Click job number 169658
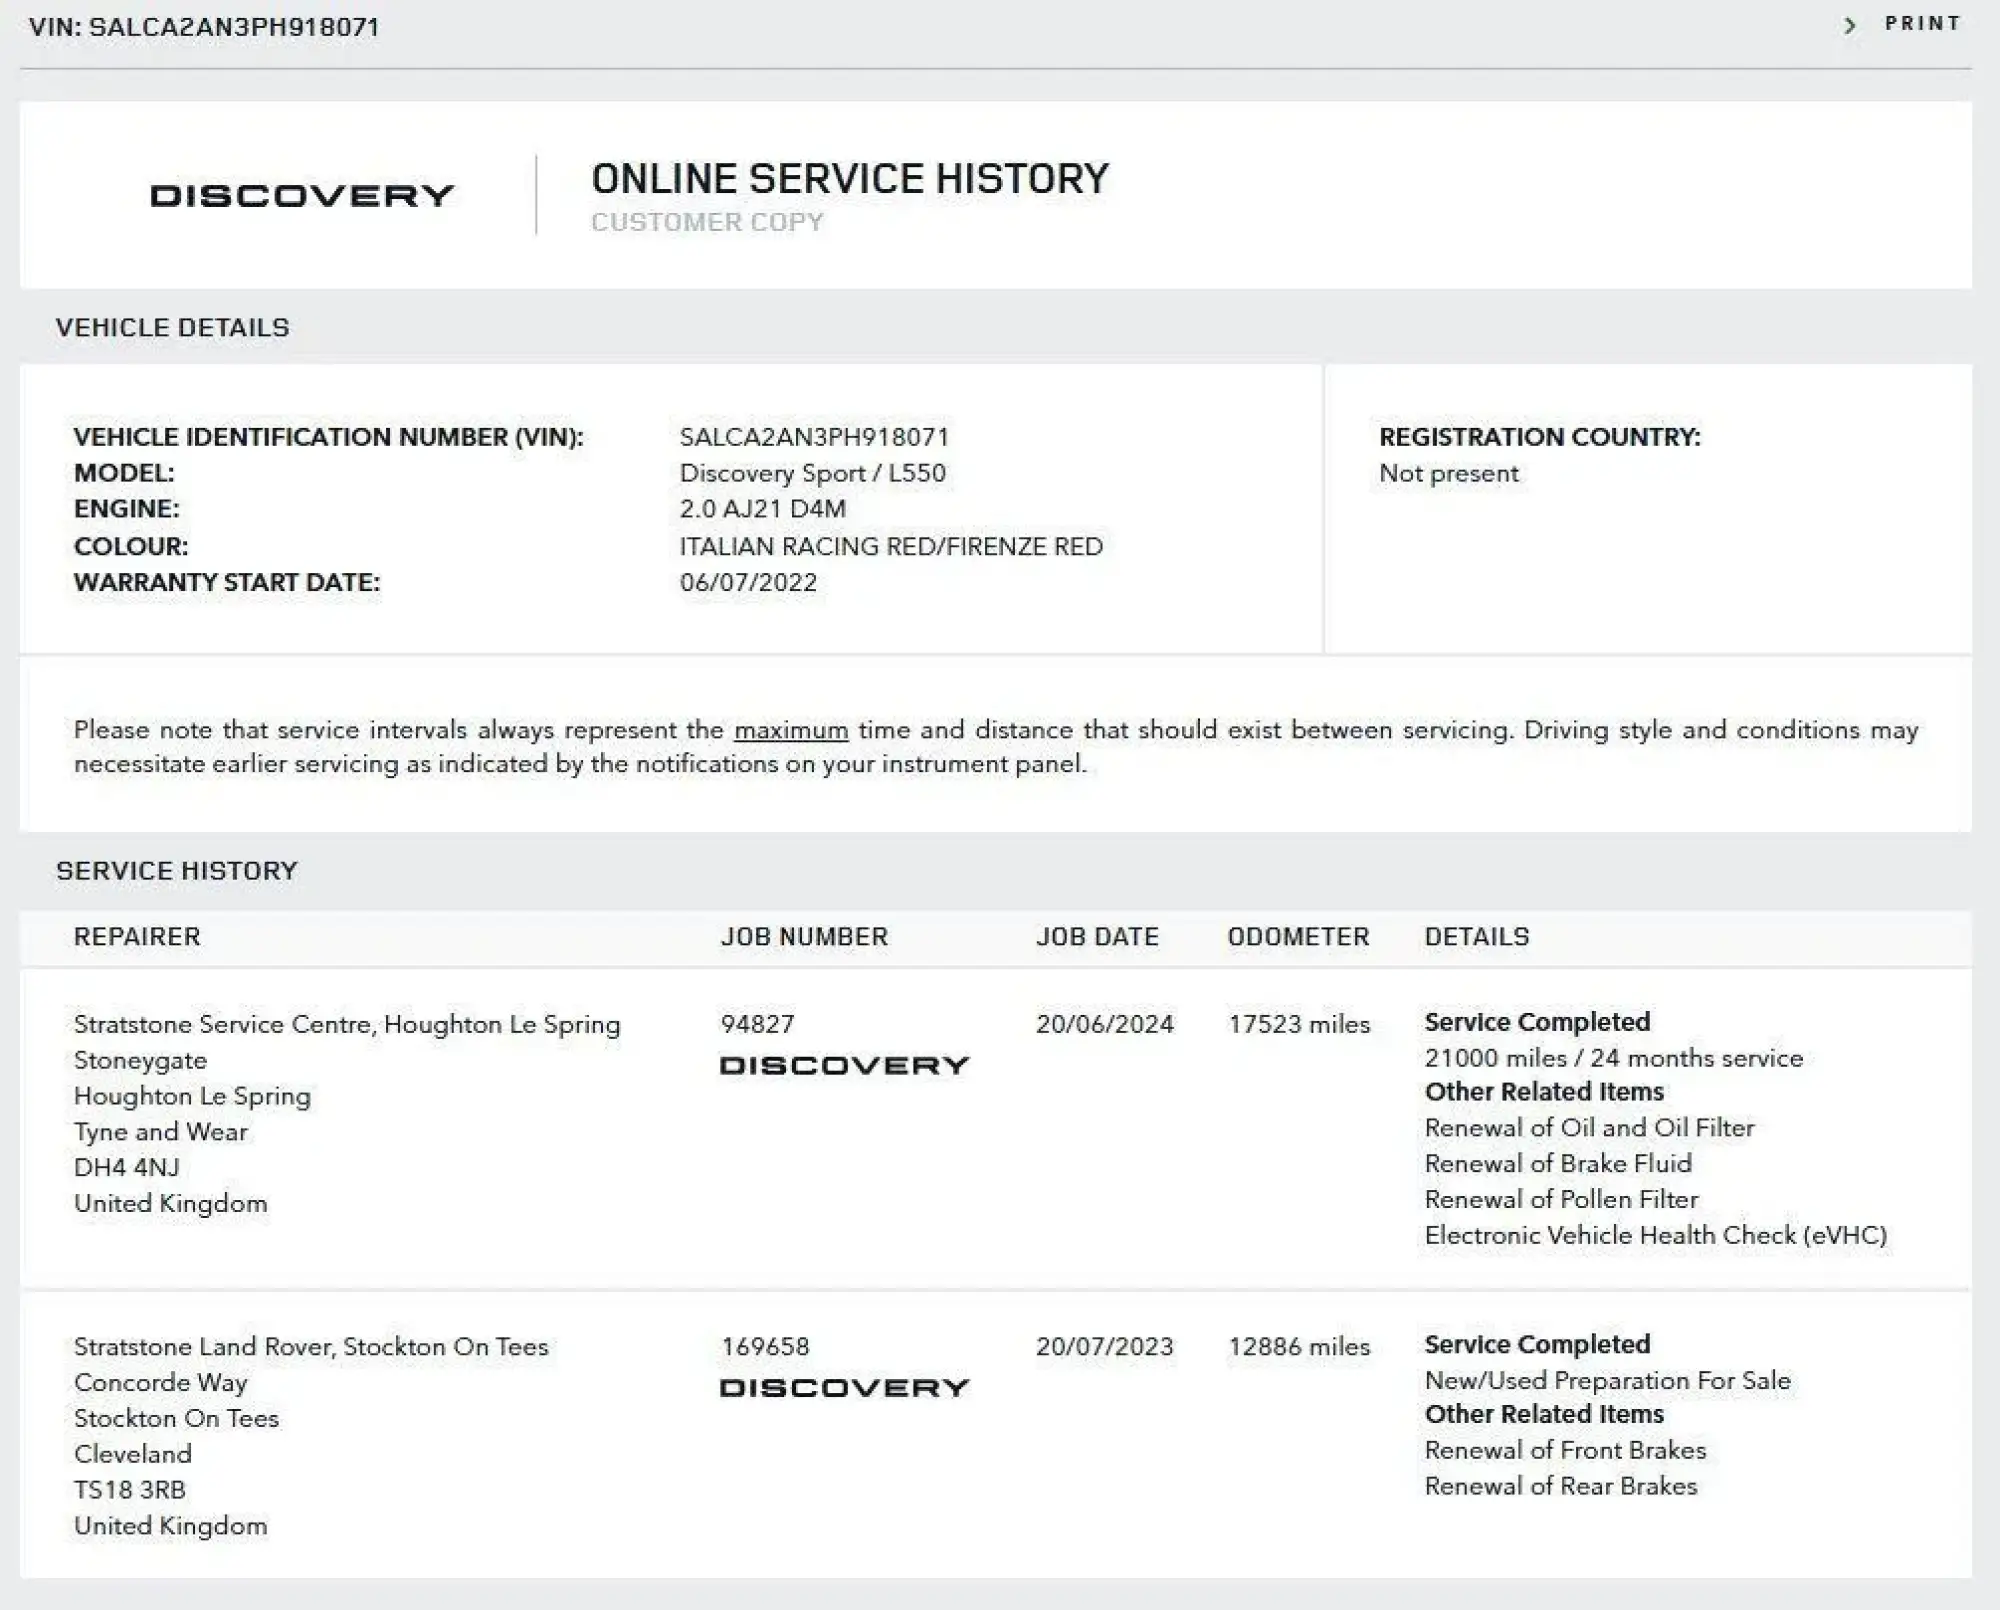The height and width of the screenshot is (1610, 2000). coord(765,1346)
